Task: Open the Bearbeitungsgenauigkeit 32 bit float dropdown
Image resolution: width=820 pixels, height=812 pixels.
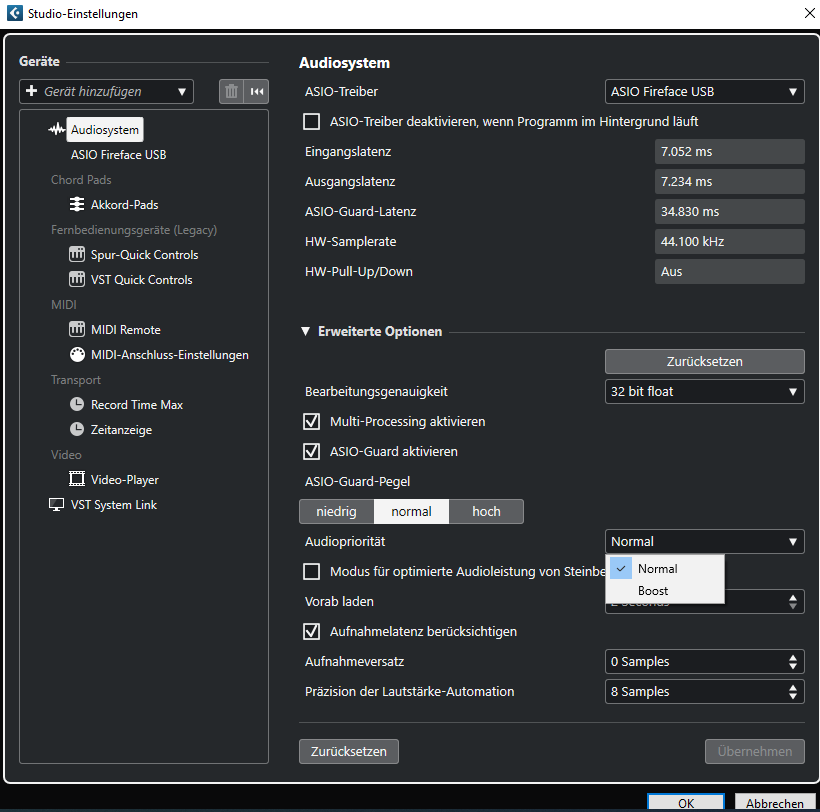Action: tap(704, 392)
